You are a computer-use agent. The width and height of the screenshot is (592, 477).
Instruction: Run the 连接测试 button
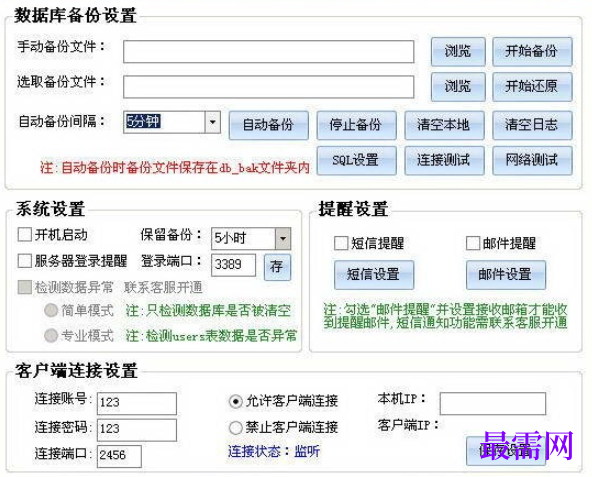(444, 161)
